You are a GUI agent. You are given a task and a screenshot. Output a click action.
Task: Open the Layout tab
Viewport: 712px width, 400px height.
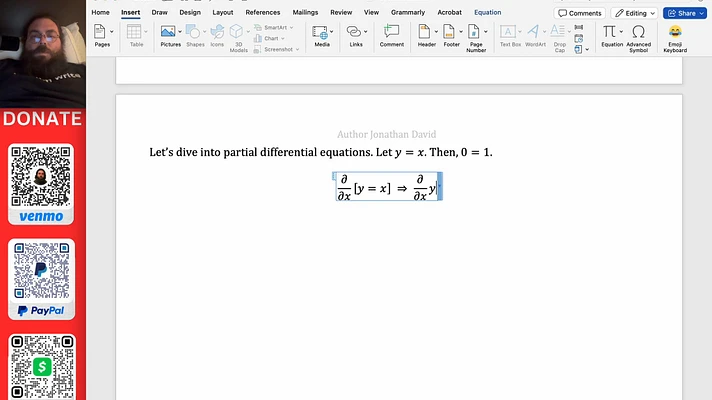[x=222, y=13]
